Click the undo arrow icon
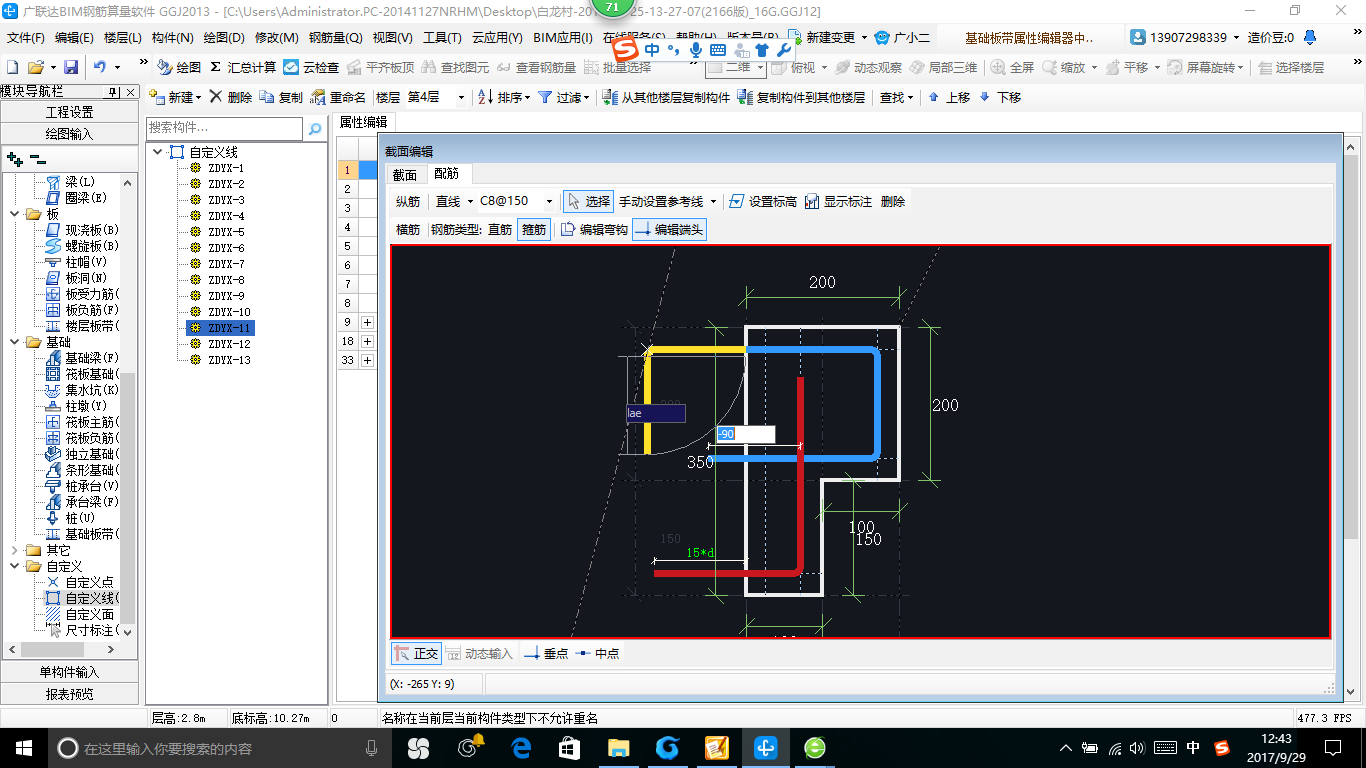Image resolution: width=1366 pixels, height=768 pixels. click(x=100, y=67)
